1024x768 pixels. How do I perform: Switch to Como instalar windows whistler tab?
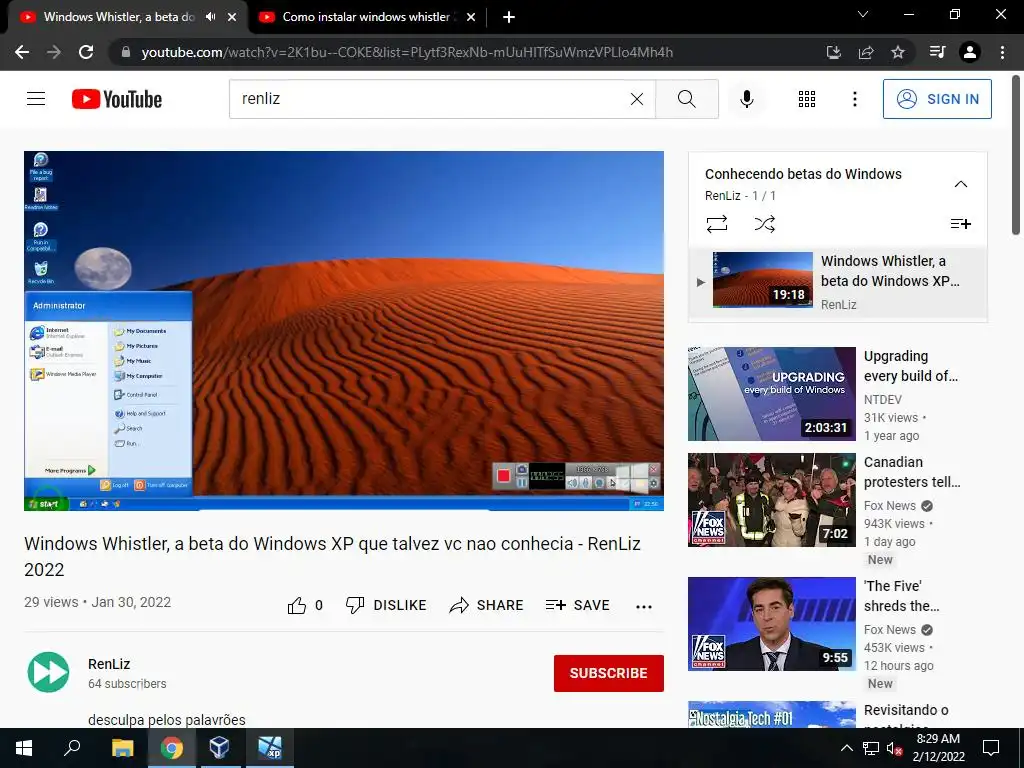366,17
